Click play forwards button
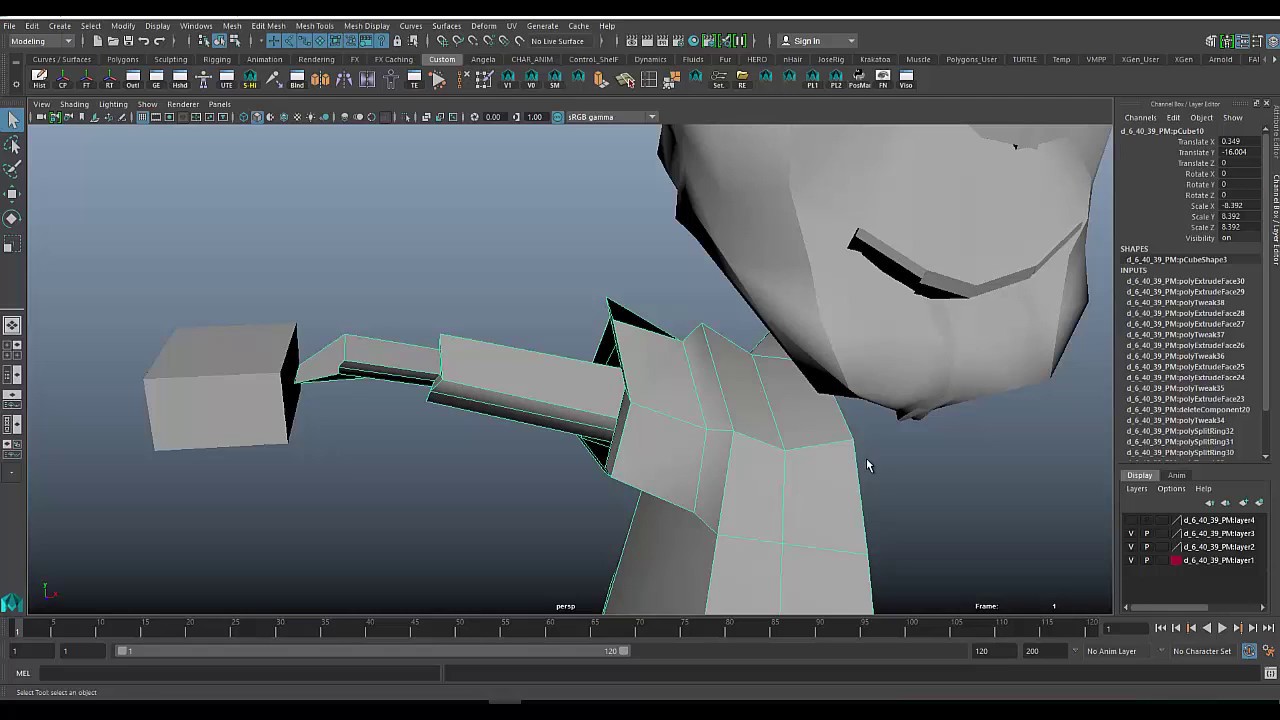 (1221, 628)
